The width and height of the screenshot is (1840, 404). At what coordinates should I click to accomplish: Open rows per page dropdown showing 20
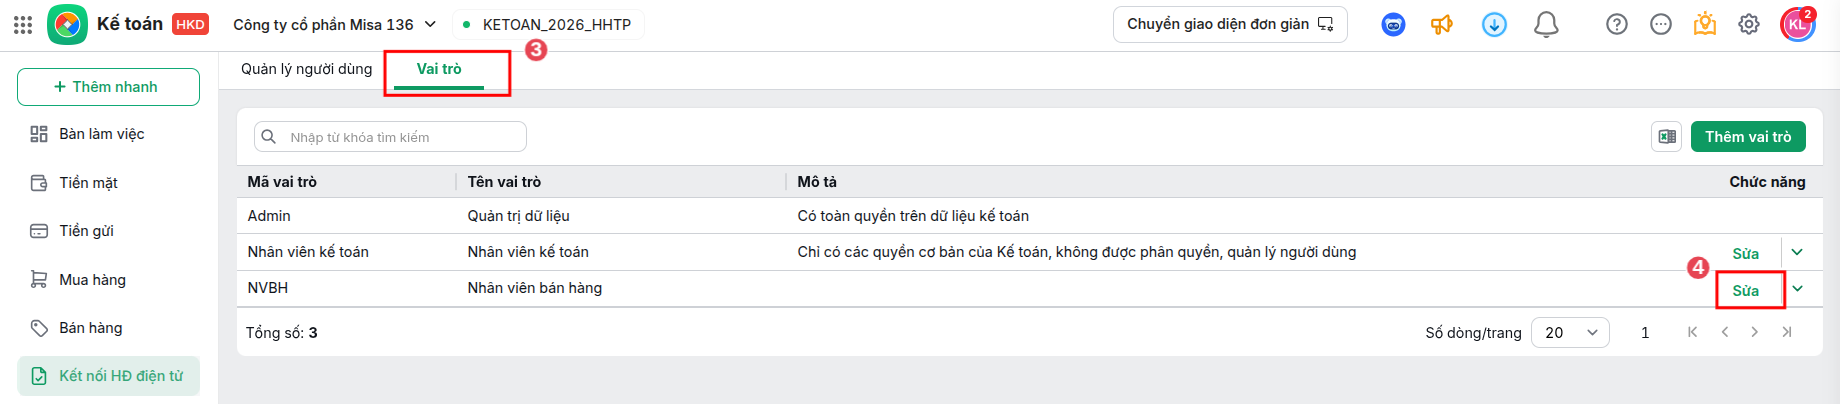1570,332
